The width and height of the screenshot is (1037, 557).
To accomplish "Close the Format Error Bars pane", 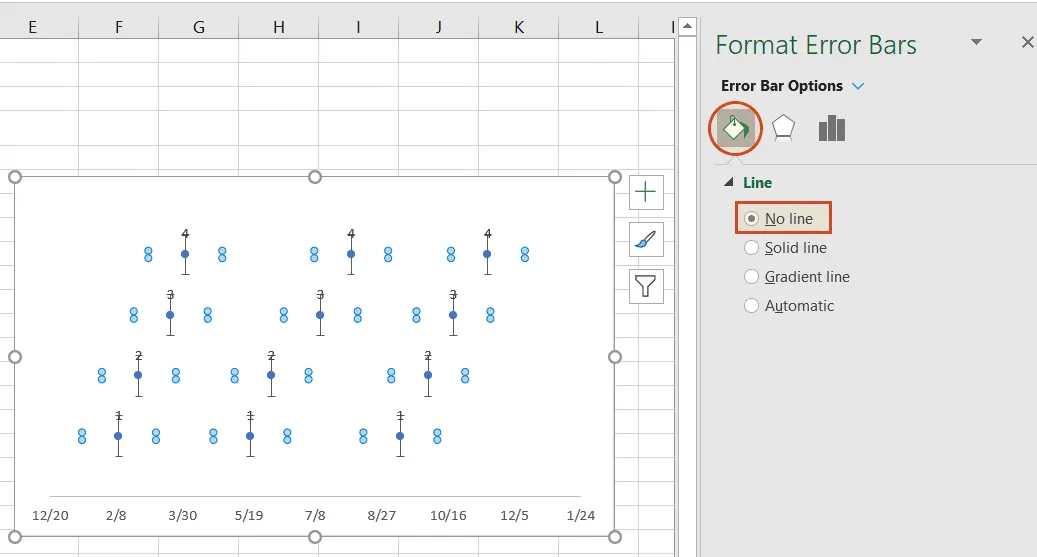I will [1027, 42].
